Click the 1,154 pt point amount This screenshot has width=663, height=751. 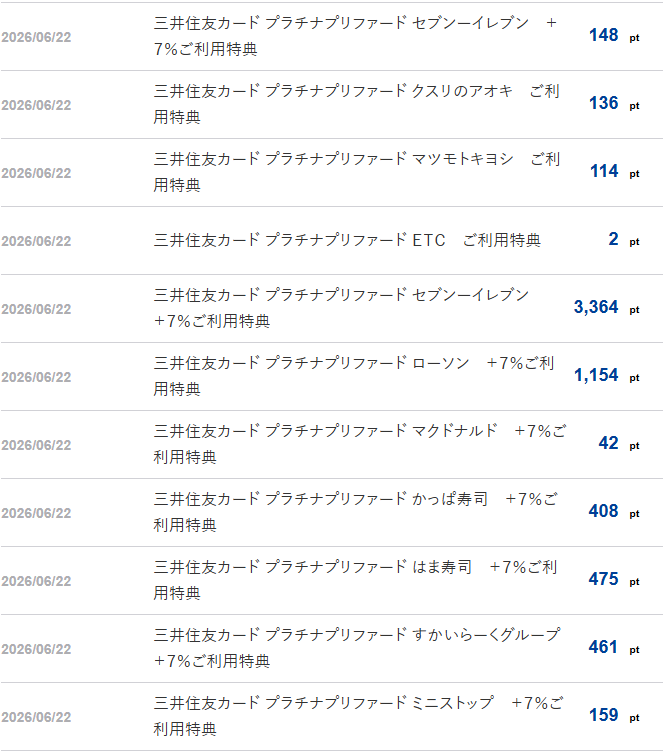[x=606, y=375]
